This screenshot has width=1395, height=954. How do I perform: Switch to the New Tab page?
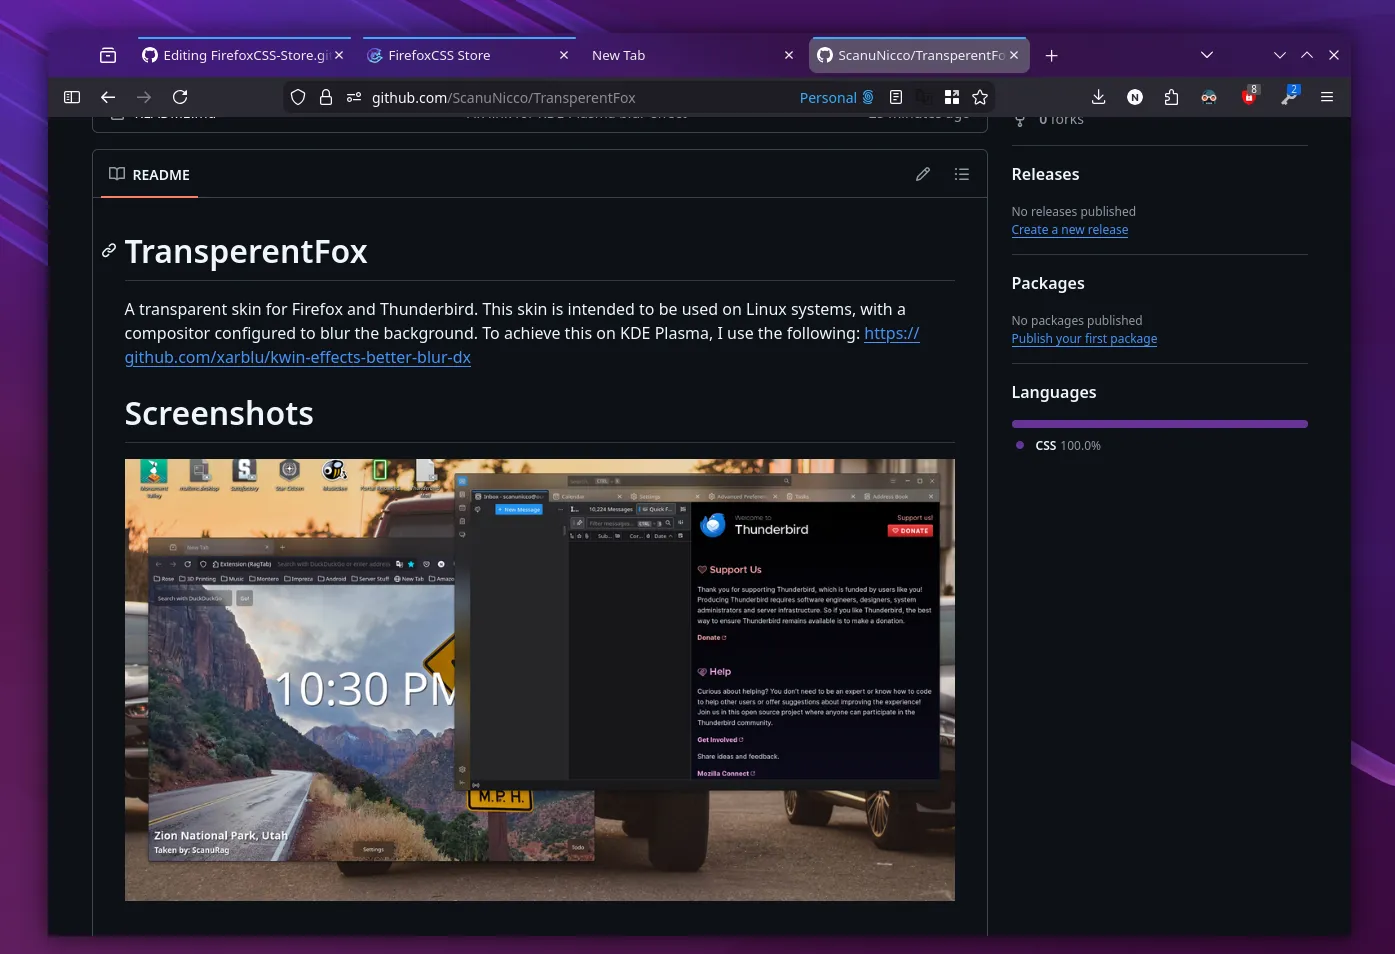(x=618, y=55)
